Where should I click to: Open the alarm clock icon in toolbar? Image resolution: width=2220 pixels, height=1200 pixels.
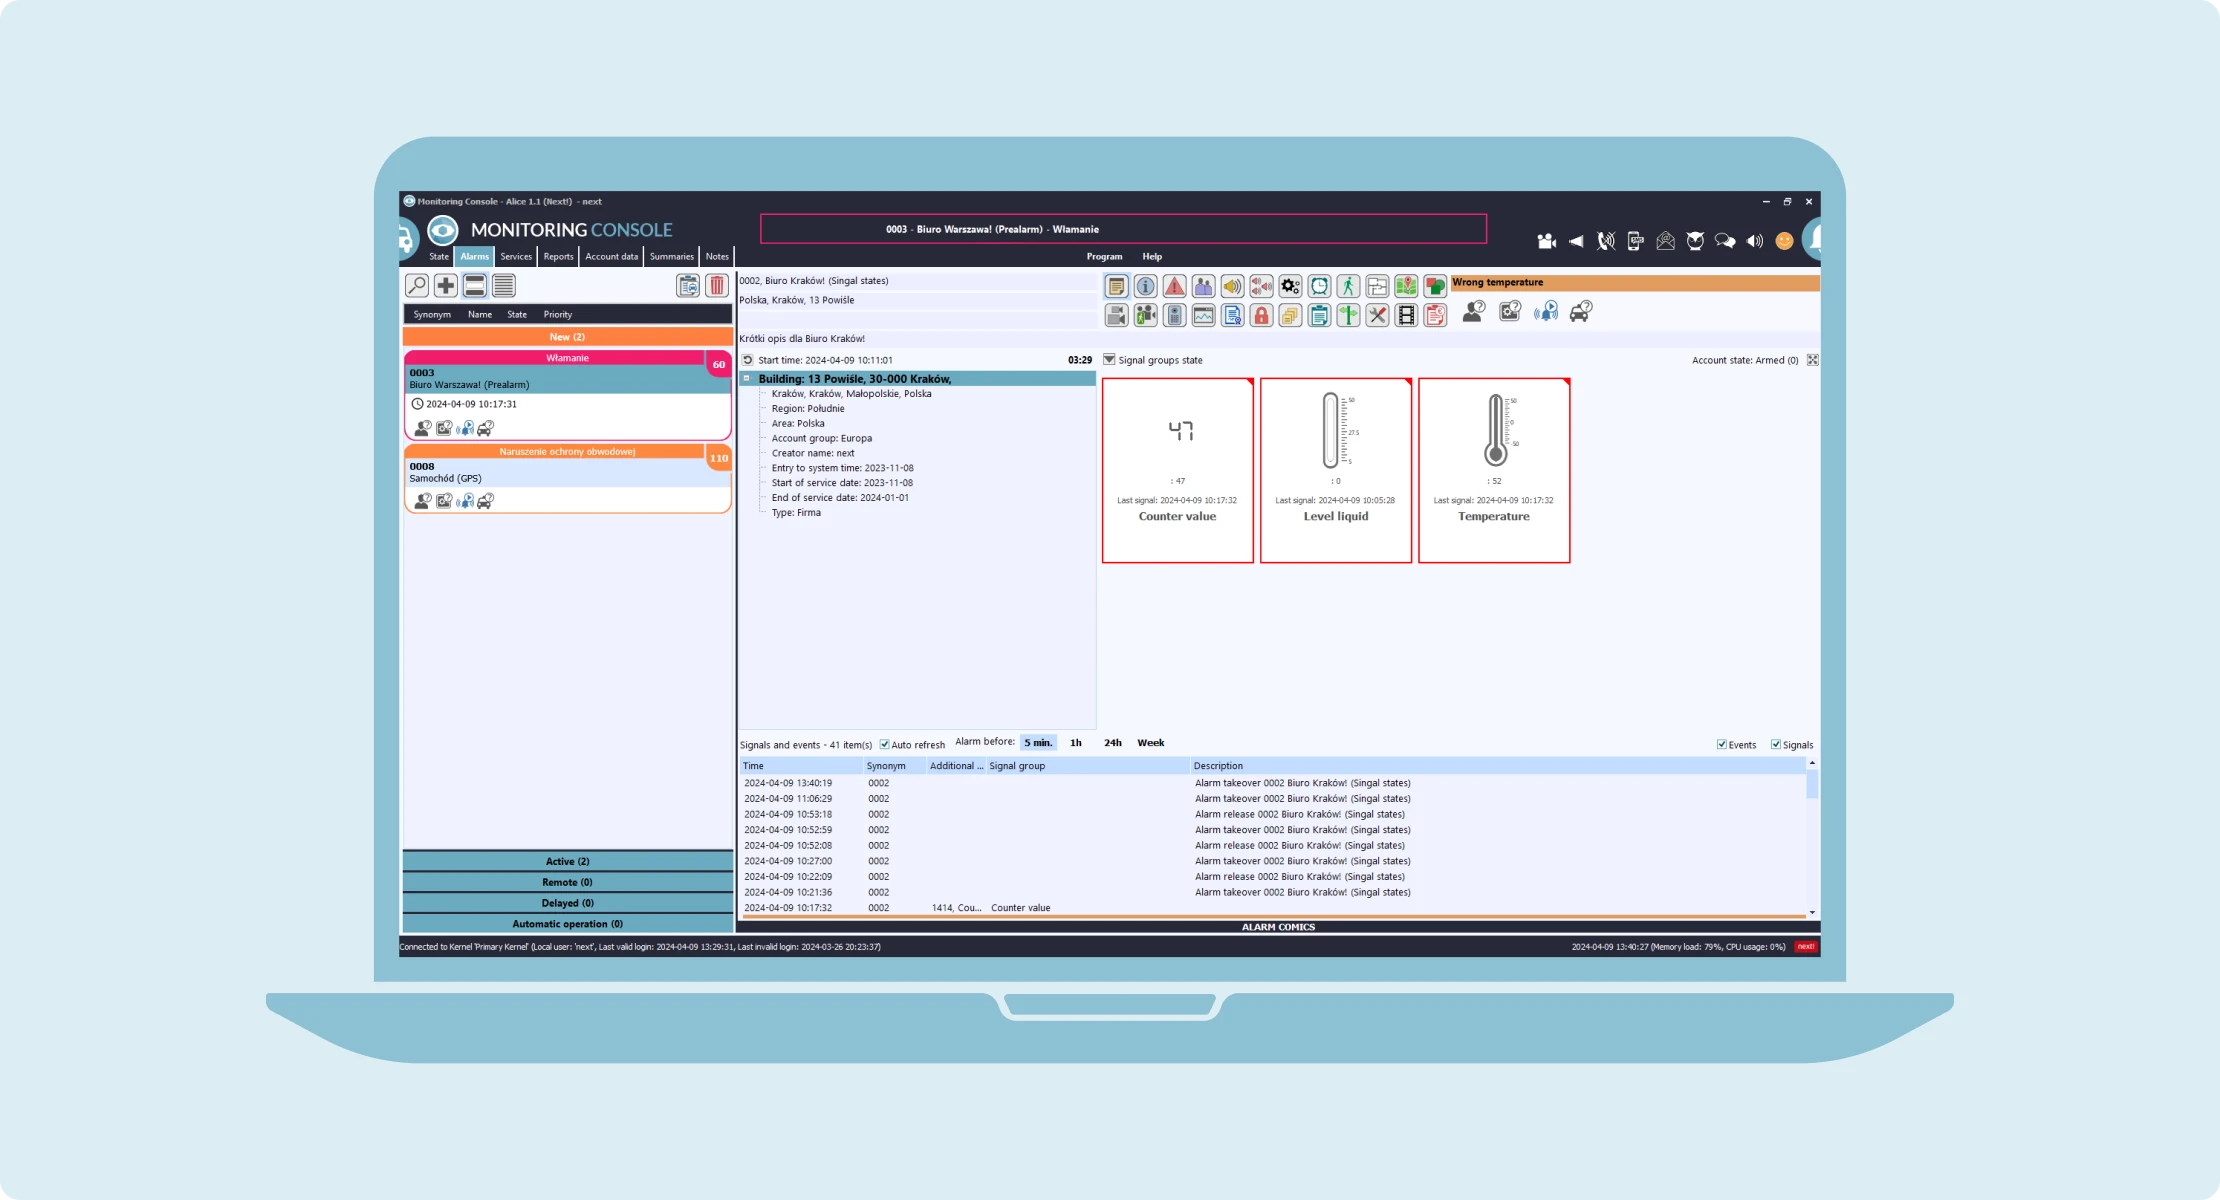point(1319,287)
